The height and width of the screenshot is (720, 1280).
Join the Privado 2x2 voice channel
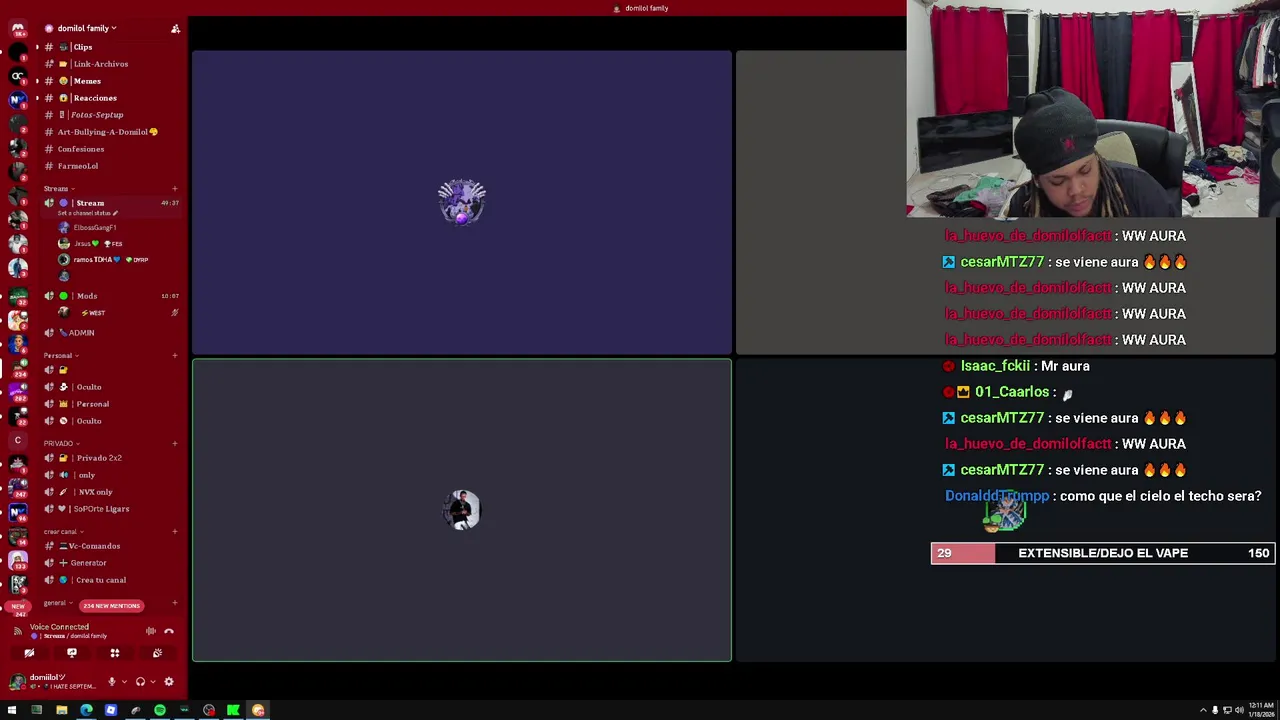coord(99,458)
